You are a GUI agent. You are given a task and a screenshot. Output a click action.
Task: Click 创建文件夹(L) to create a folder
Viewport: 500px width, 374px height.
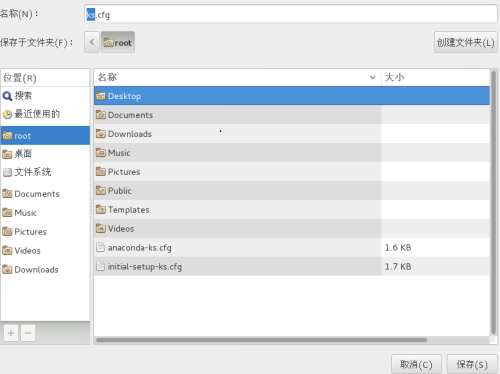click(466, 42)
